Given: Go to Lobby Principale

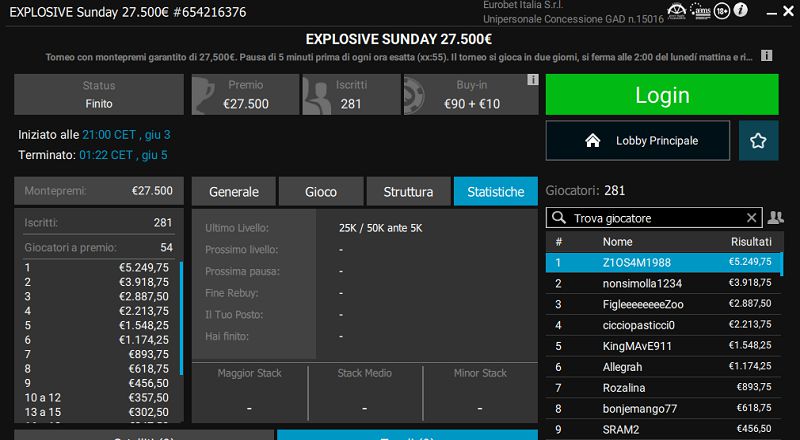Looking at the screenshot, I should coord(638,140).
